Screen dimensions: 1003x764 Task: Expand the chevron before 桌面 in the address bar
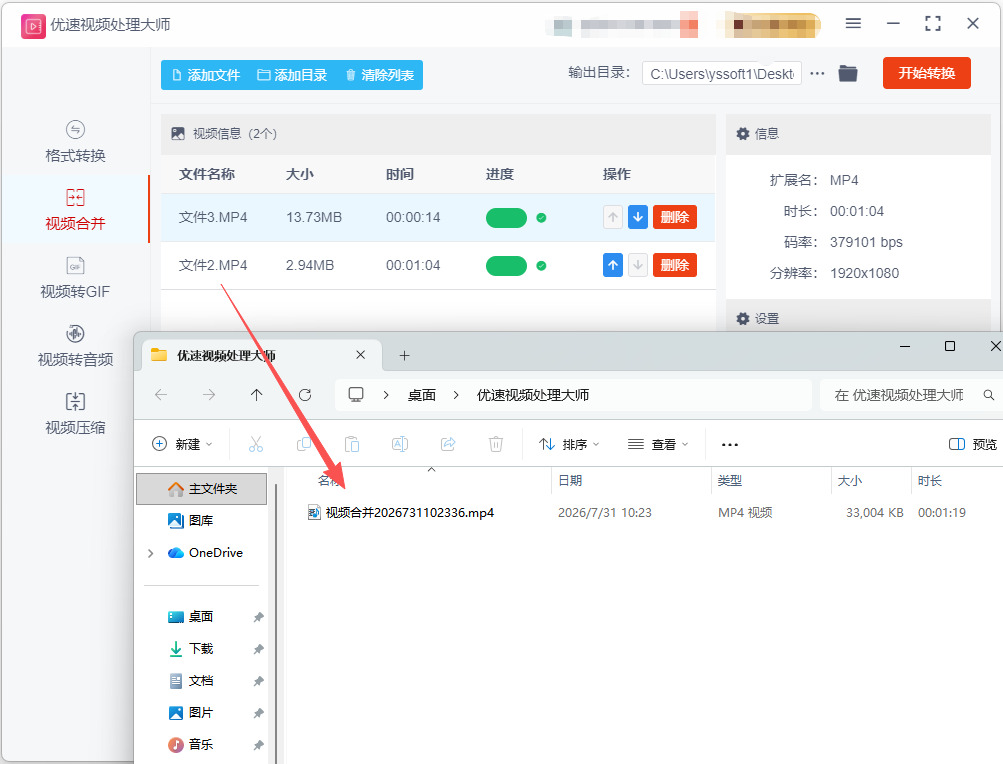tap(386, 395)
